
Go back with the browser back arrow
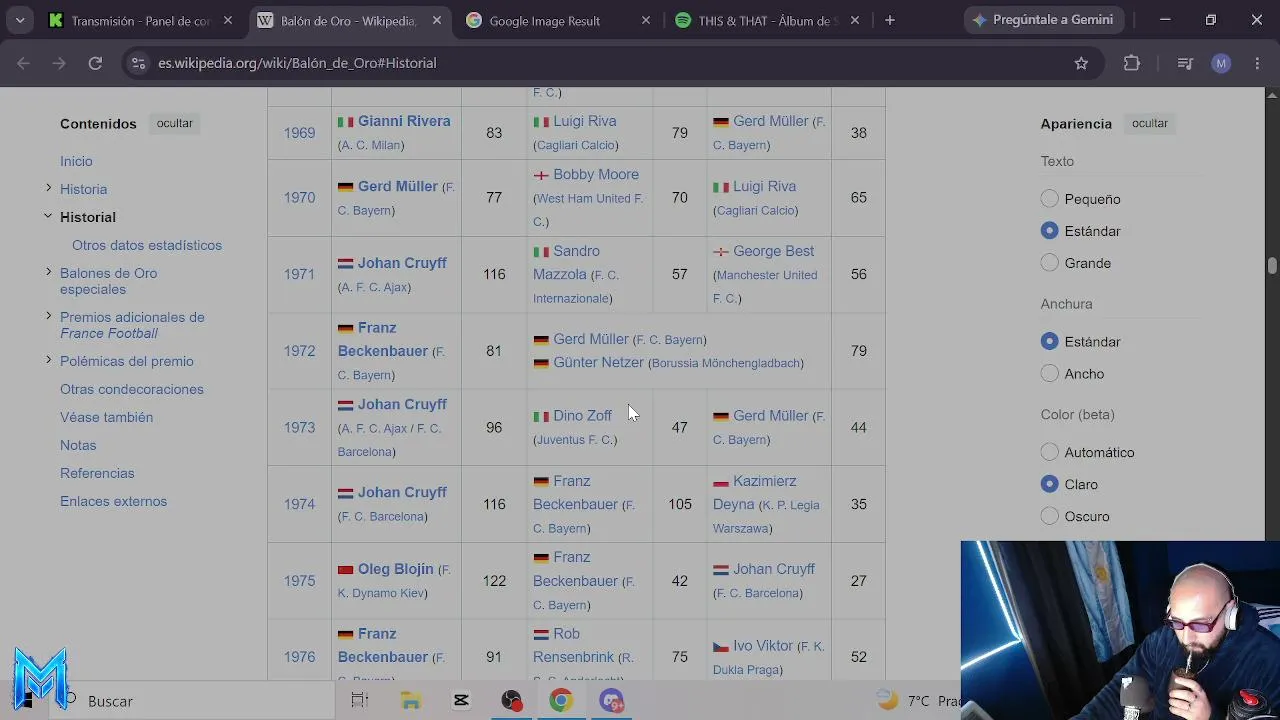tap(24, 63)
